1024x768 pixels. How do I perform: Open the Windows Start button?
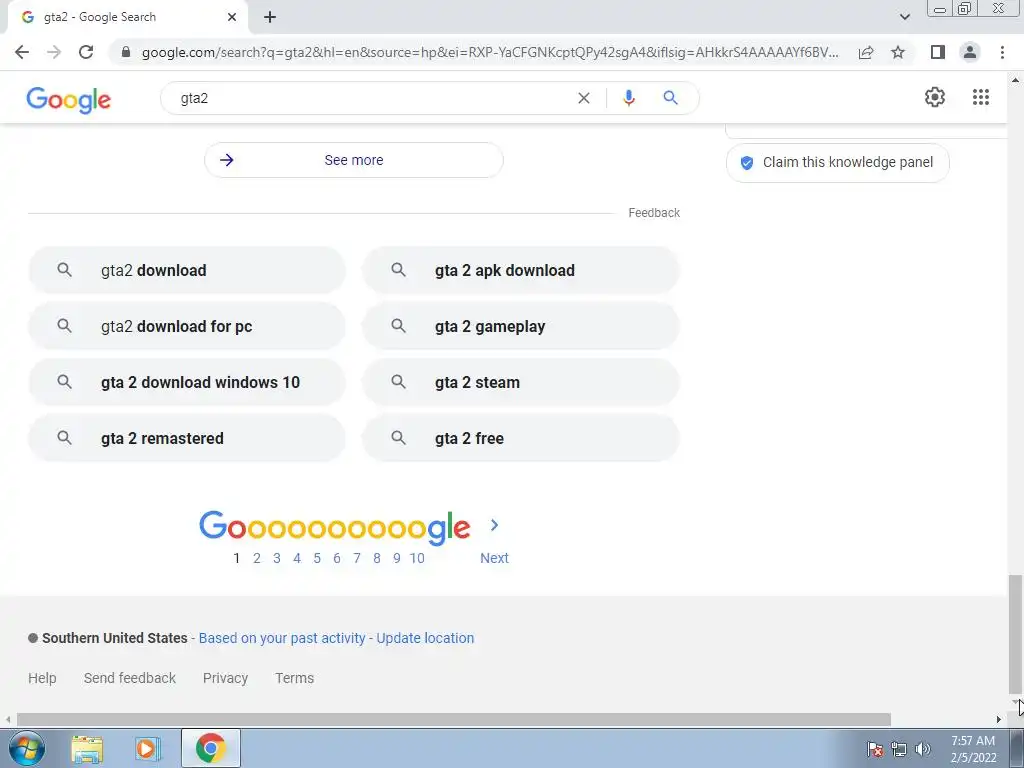coord(27,748)
